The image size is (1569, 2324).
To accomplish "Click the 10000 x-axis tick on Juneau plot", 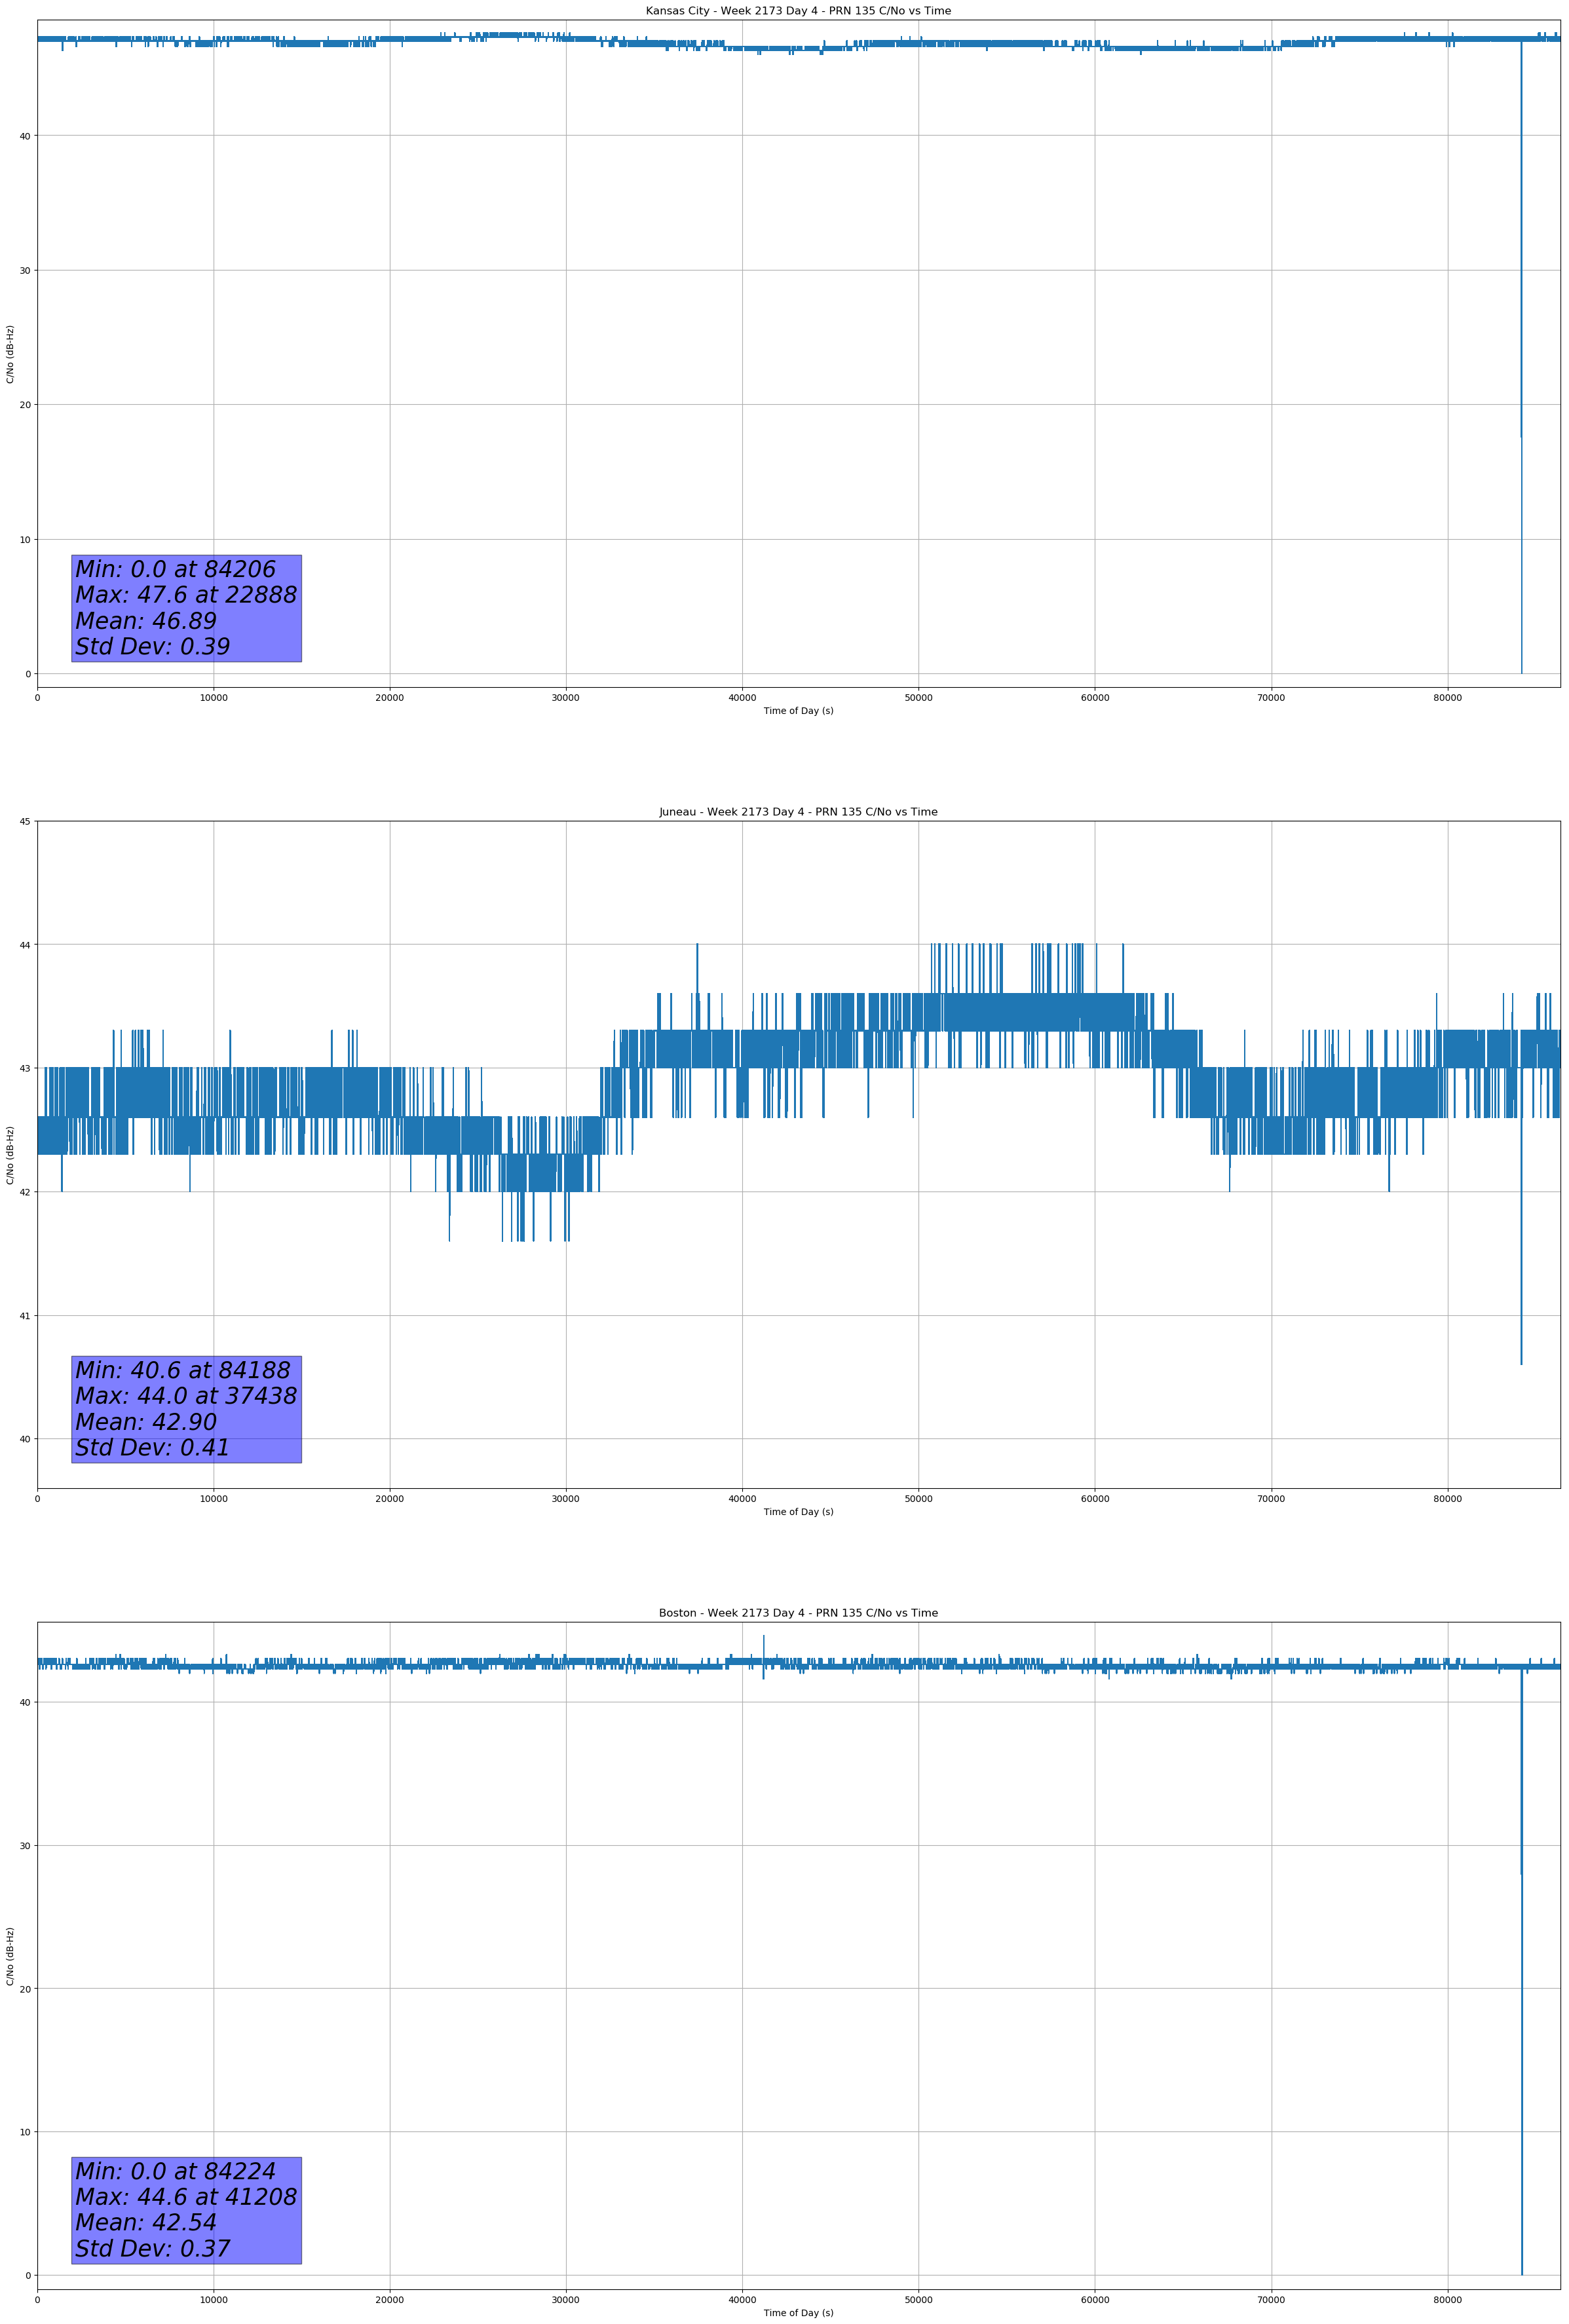I will (x=213, y=1499).
